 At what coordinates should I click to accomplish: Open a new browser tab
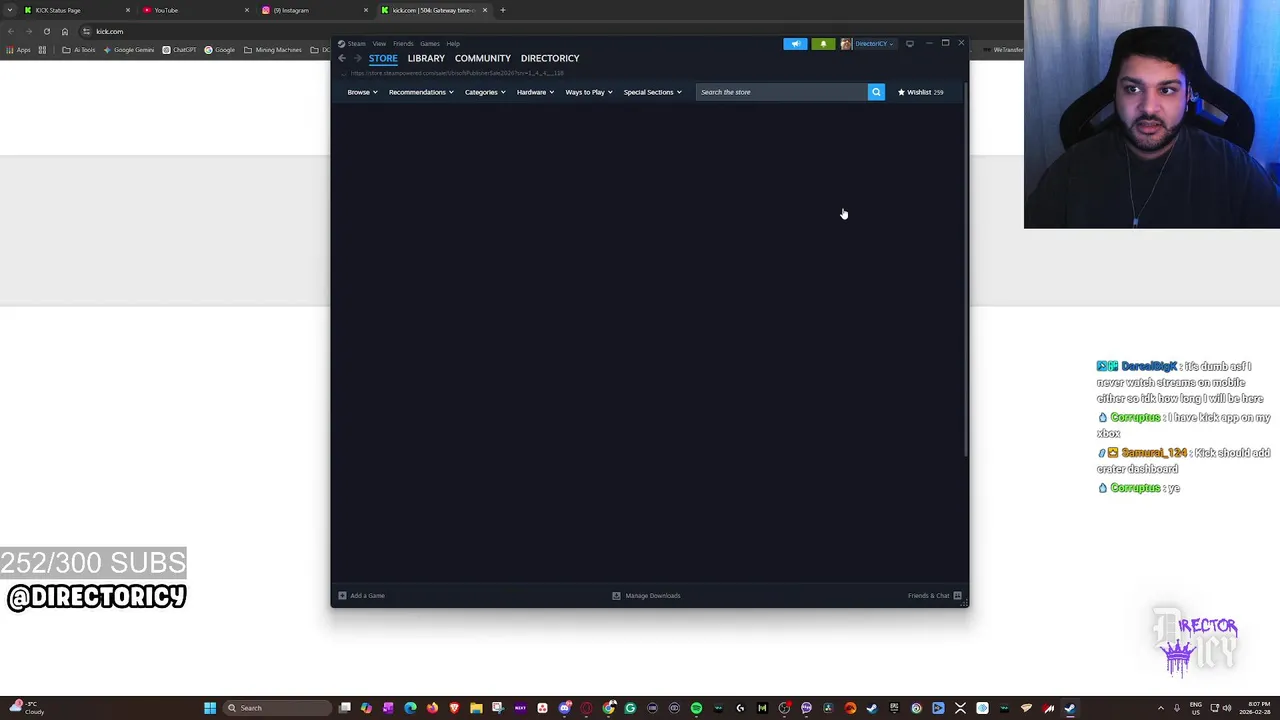coord(503,10)
